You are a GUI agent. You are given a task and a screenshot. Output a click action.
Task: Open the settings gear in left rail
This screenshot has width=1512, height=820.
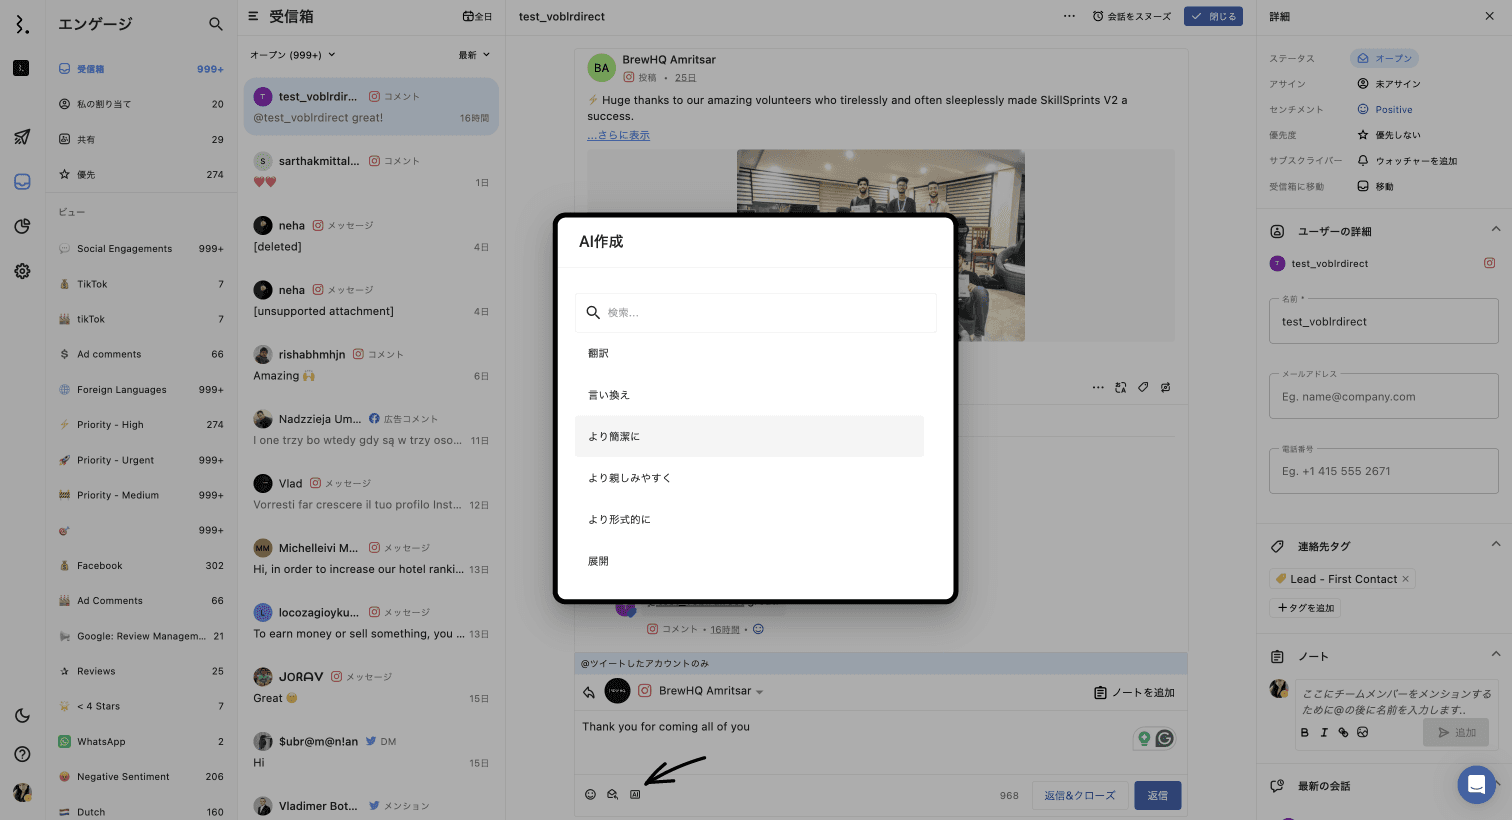click(22, 271)
